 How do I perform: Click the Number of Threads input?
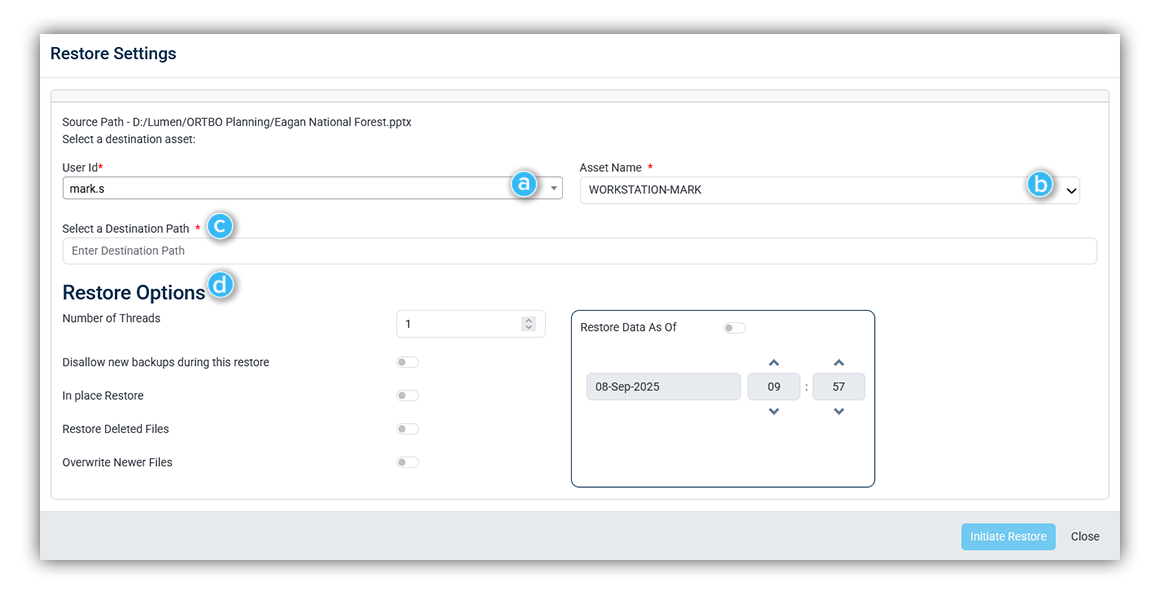pyautogui.click(x=470, y=324)
